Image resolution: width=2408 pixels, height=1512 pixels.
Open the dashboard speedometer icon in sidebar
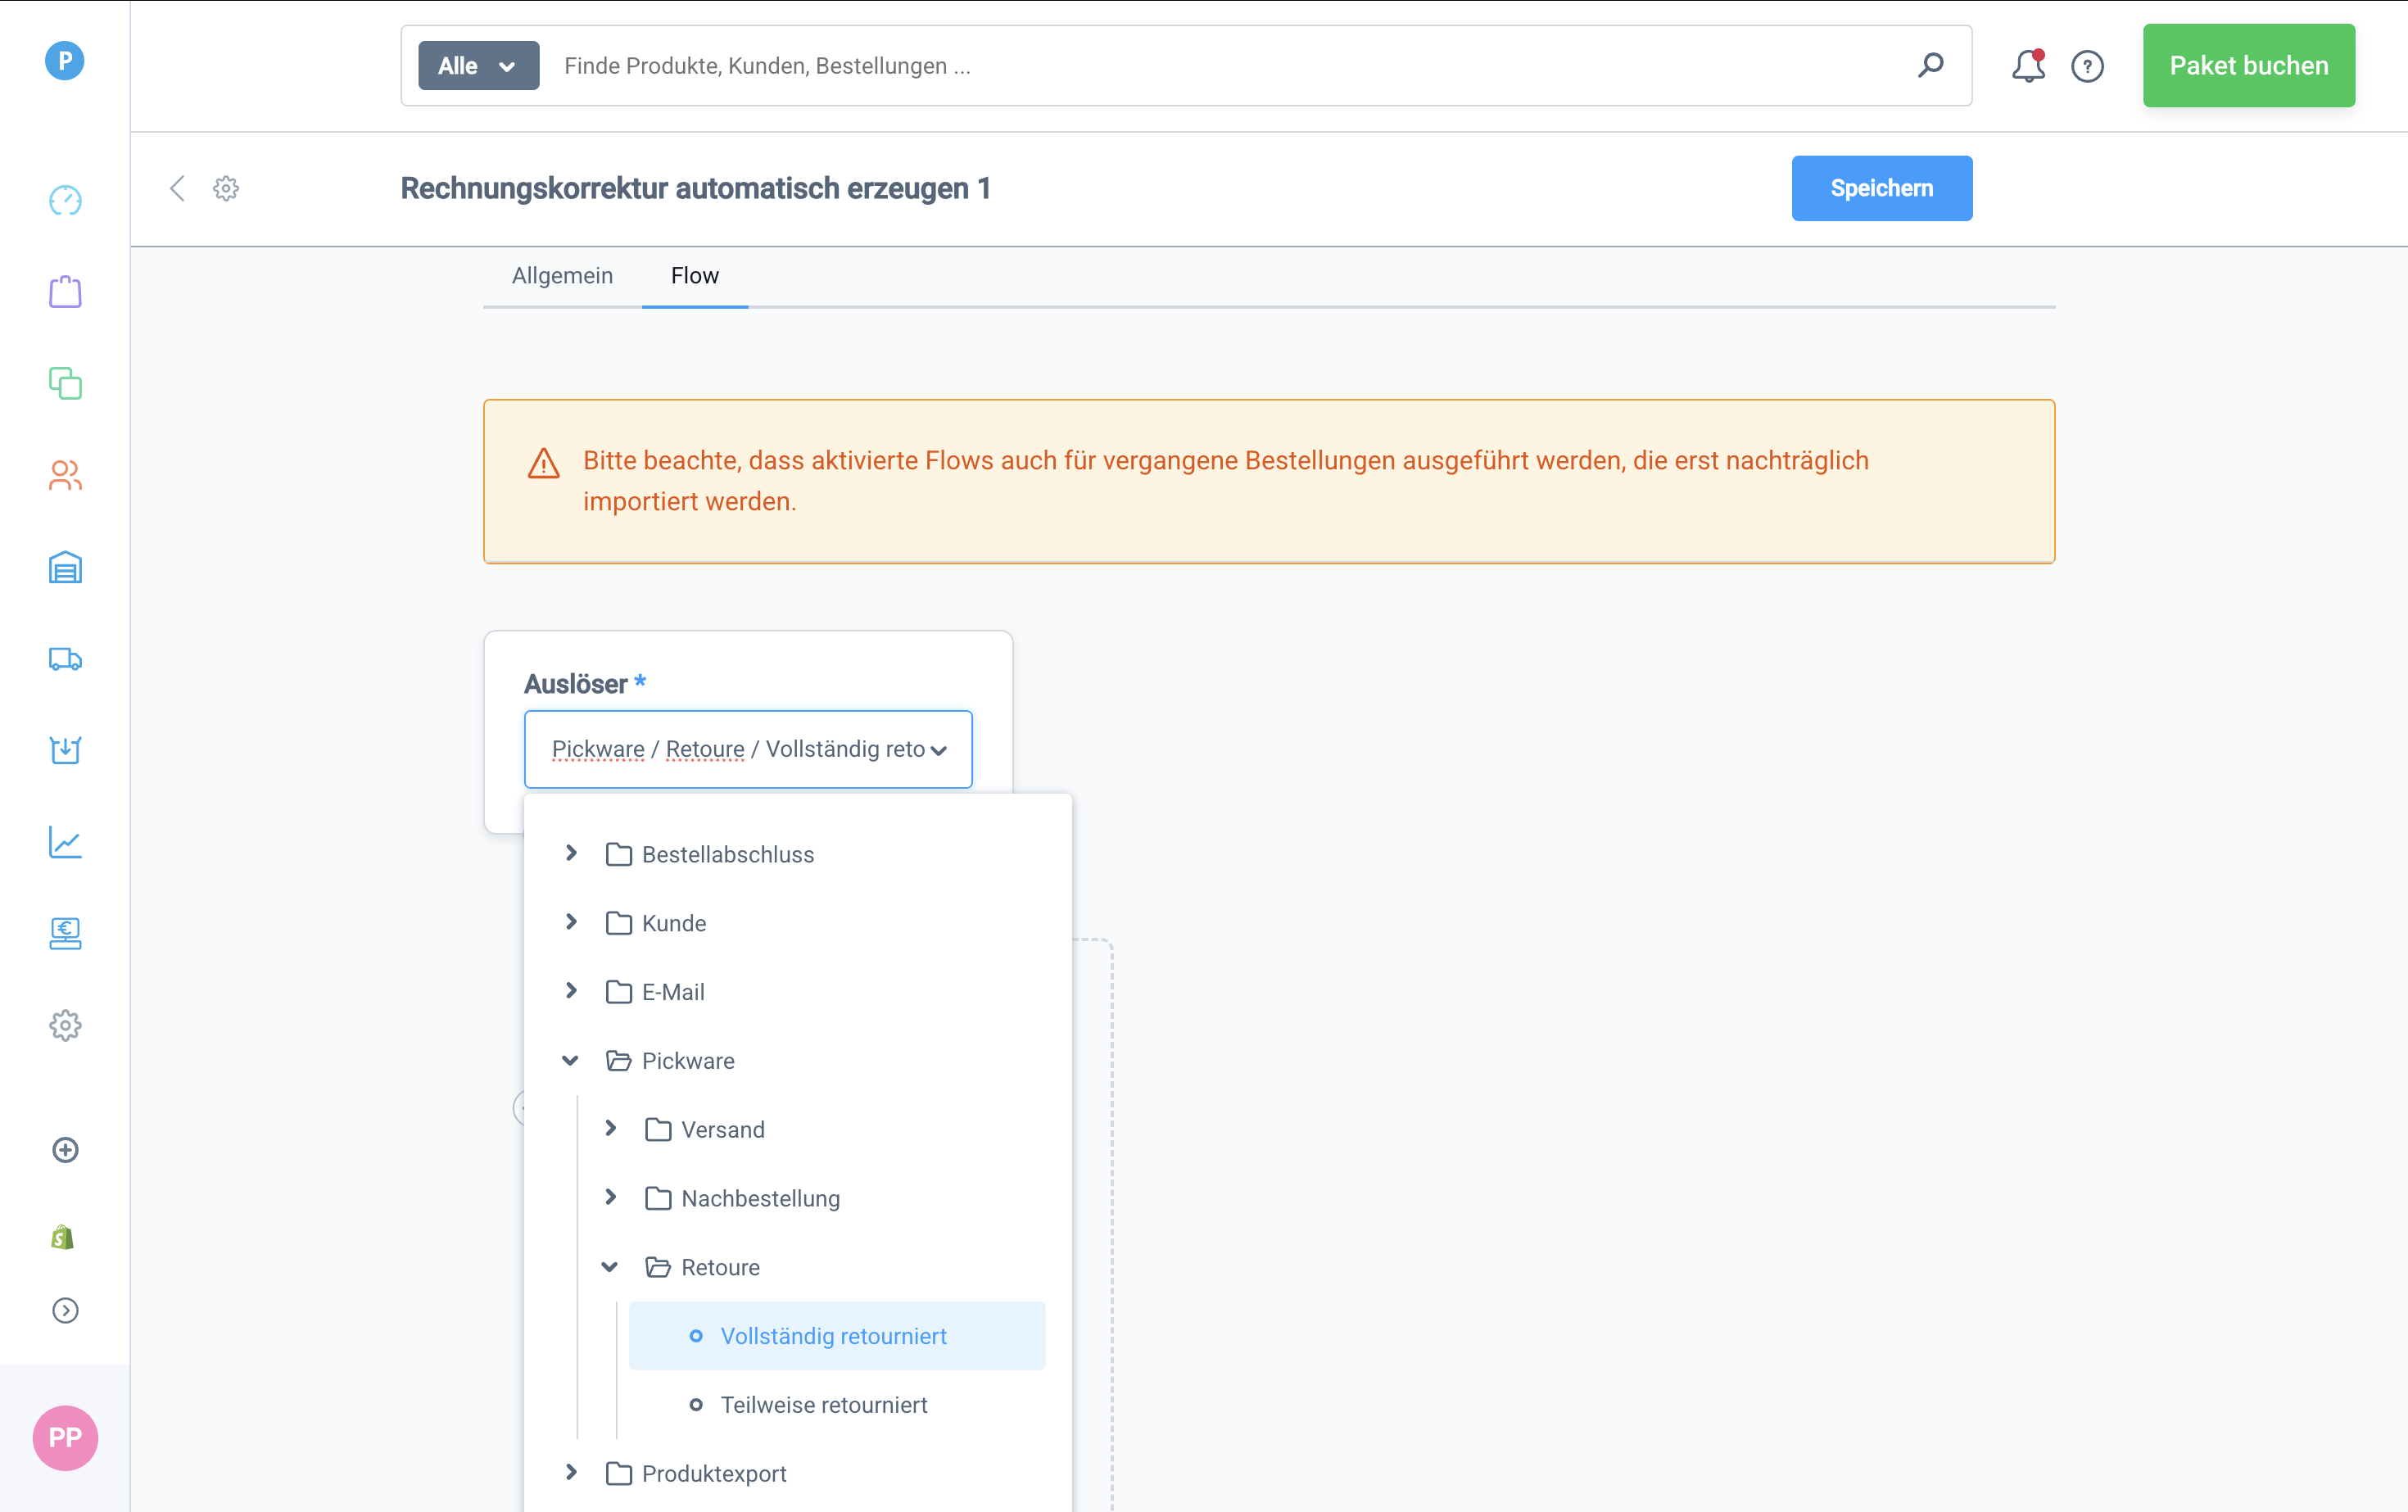(x=65, y=200)
